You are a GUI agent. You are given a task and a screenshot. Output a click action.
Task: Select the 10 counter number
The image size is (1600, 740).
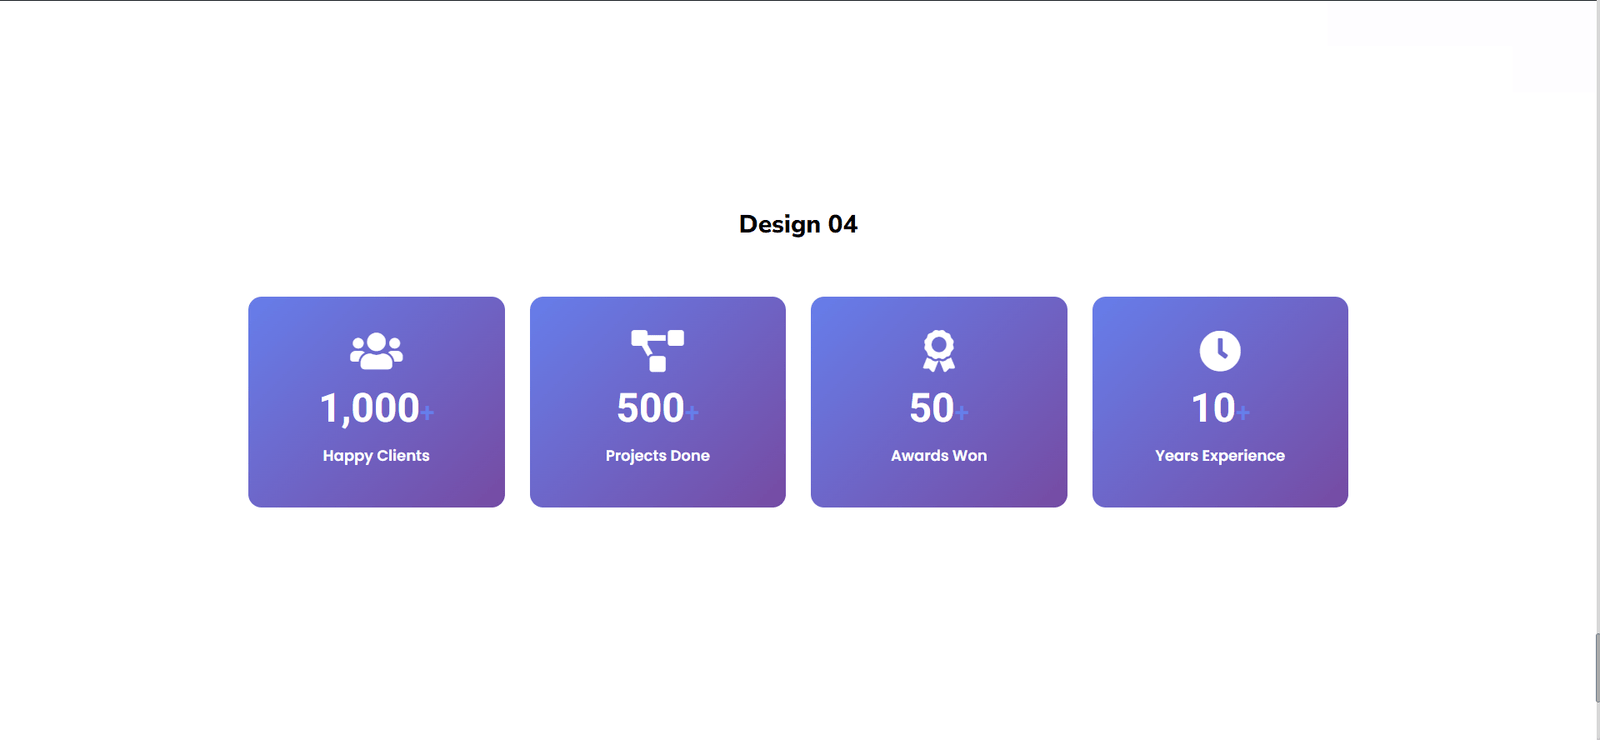click(x=1212, y=408)
